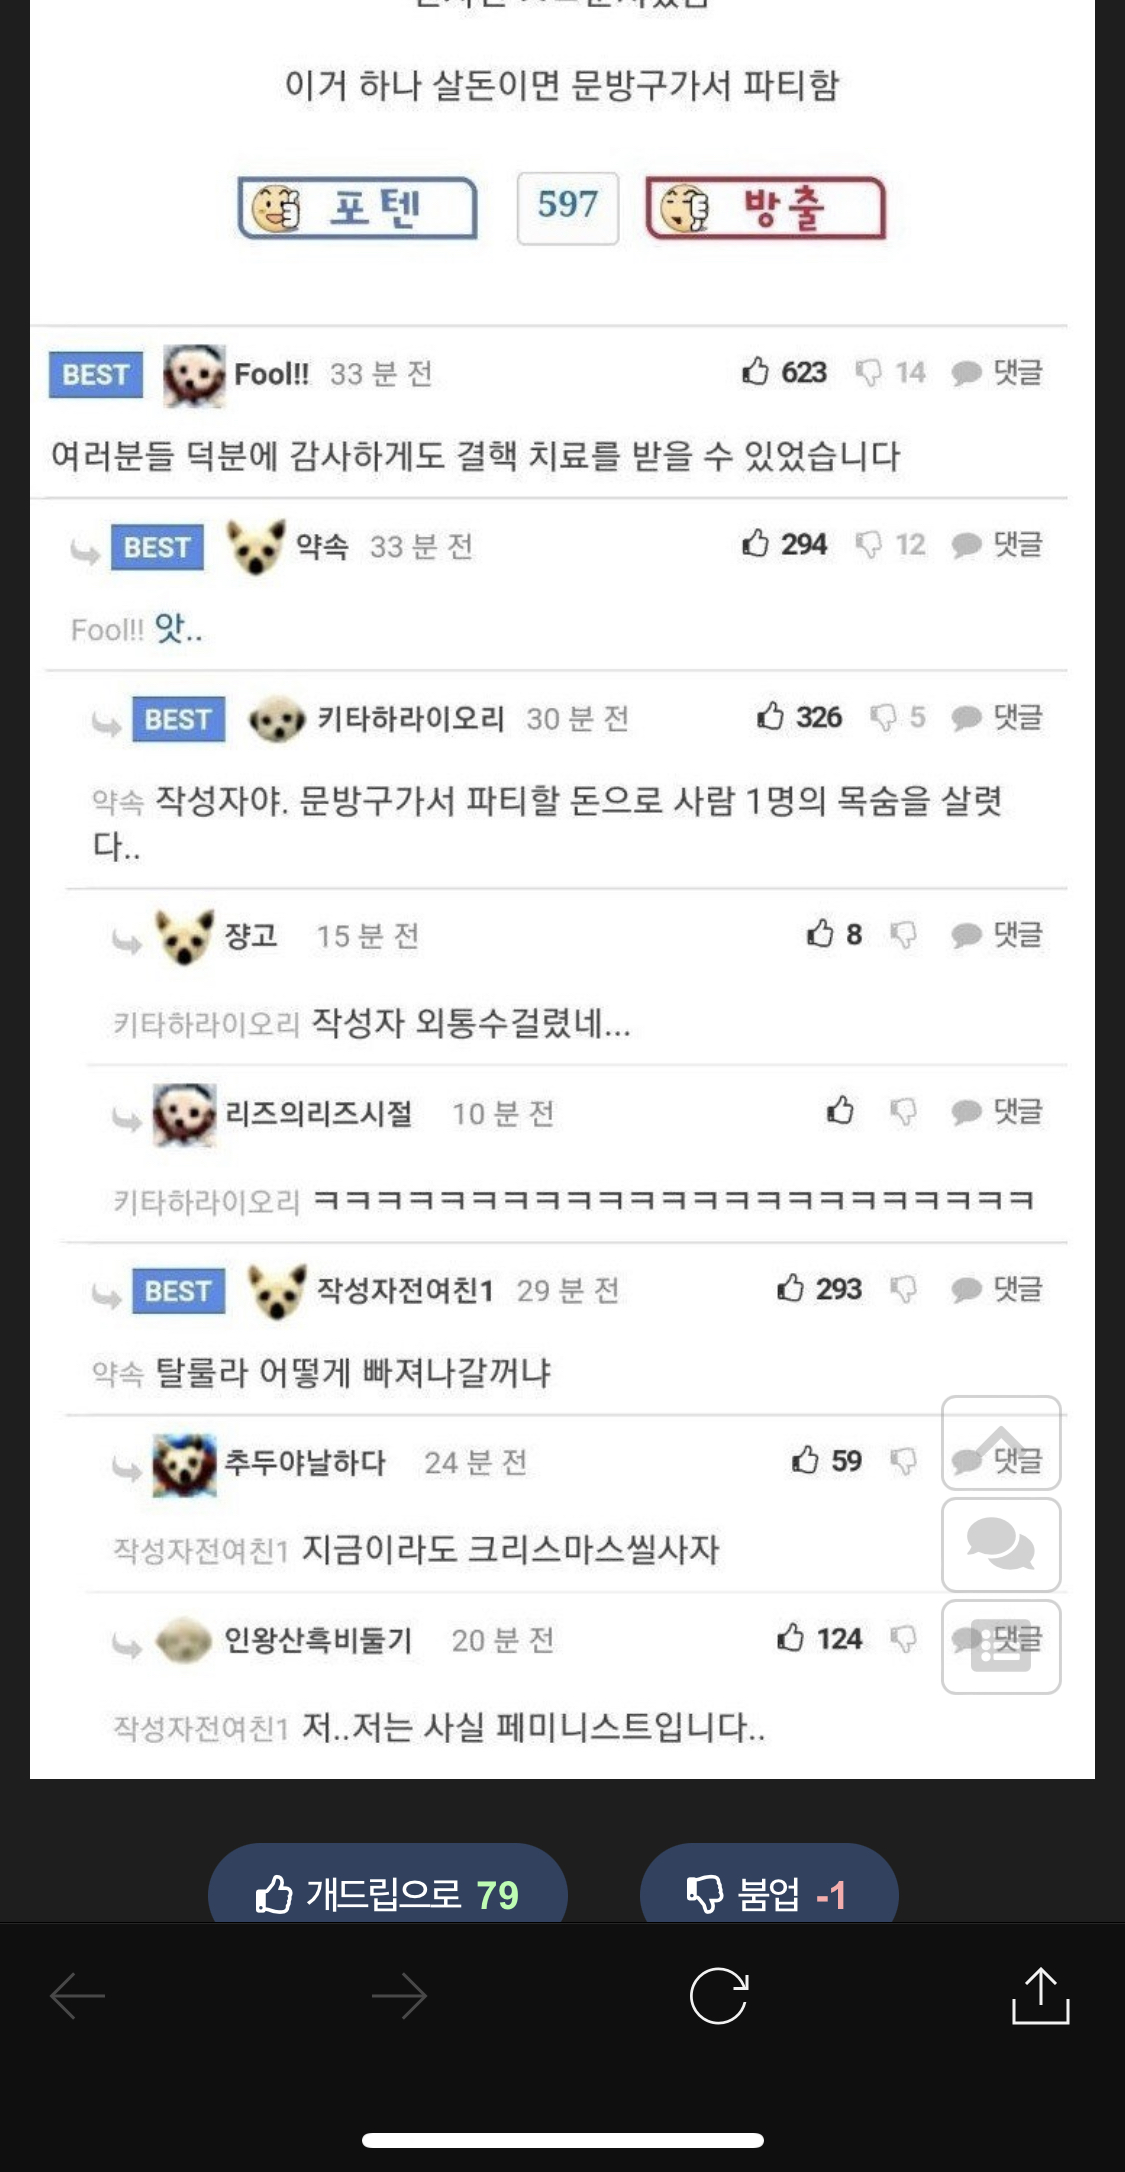Viewport: 1125px width, 2172px height.
Task: Open the share sheet icon
Action: point(1041,1995)
